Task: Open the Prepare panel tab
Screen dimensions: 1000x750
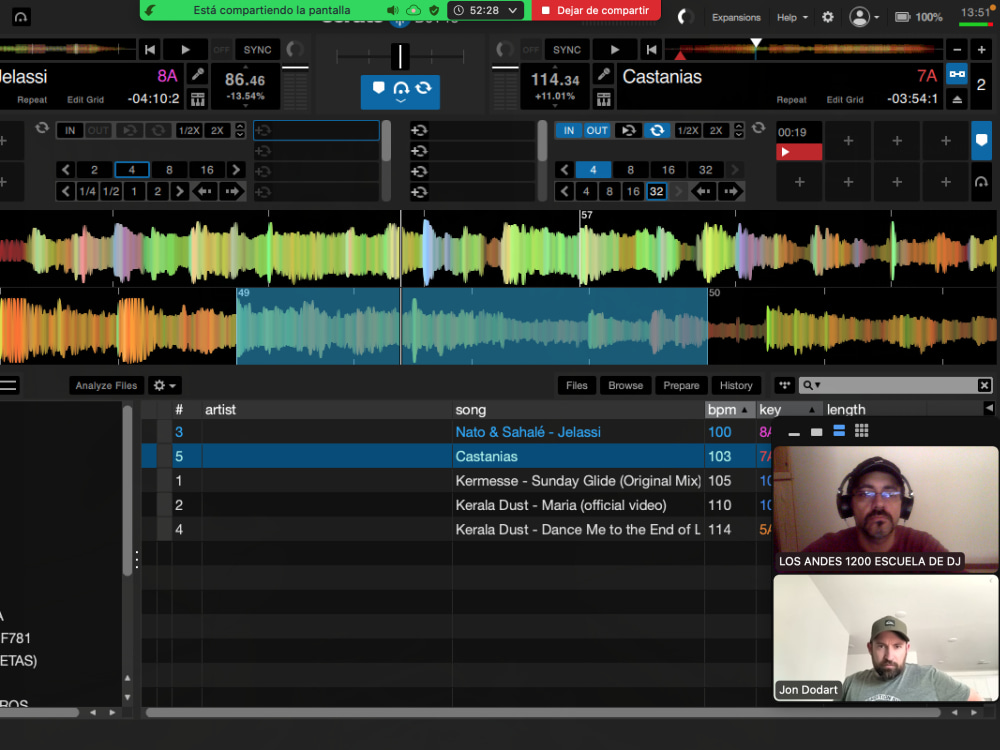Action: pos(681,385)
